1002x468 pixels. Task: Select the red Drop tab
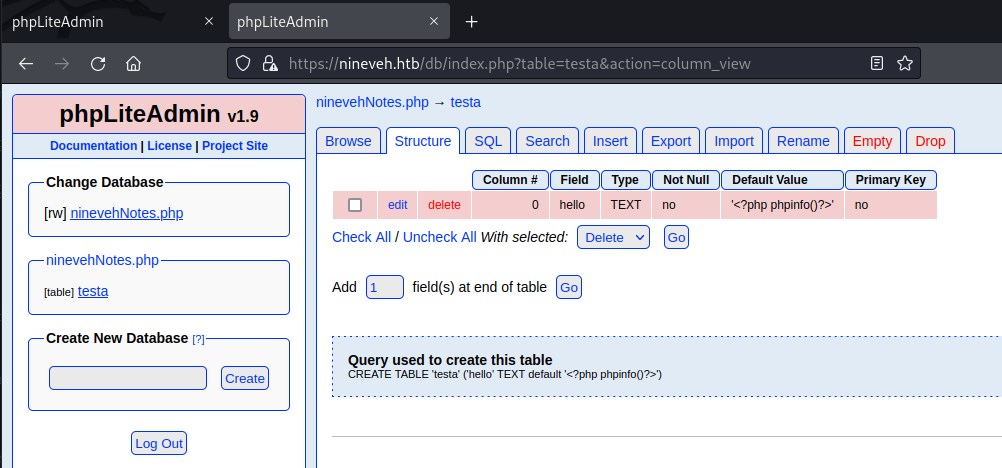point(929,141)
